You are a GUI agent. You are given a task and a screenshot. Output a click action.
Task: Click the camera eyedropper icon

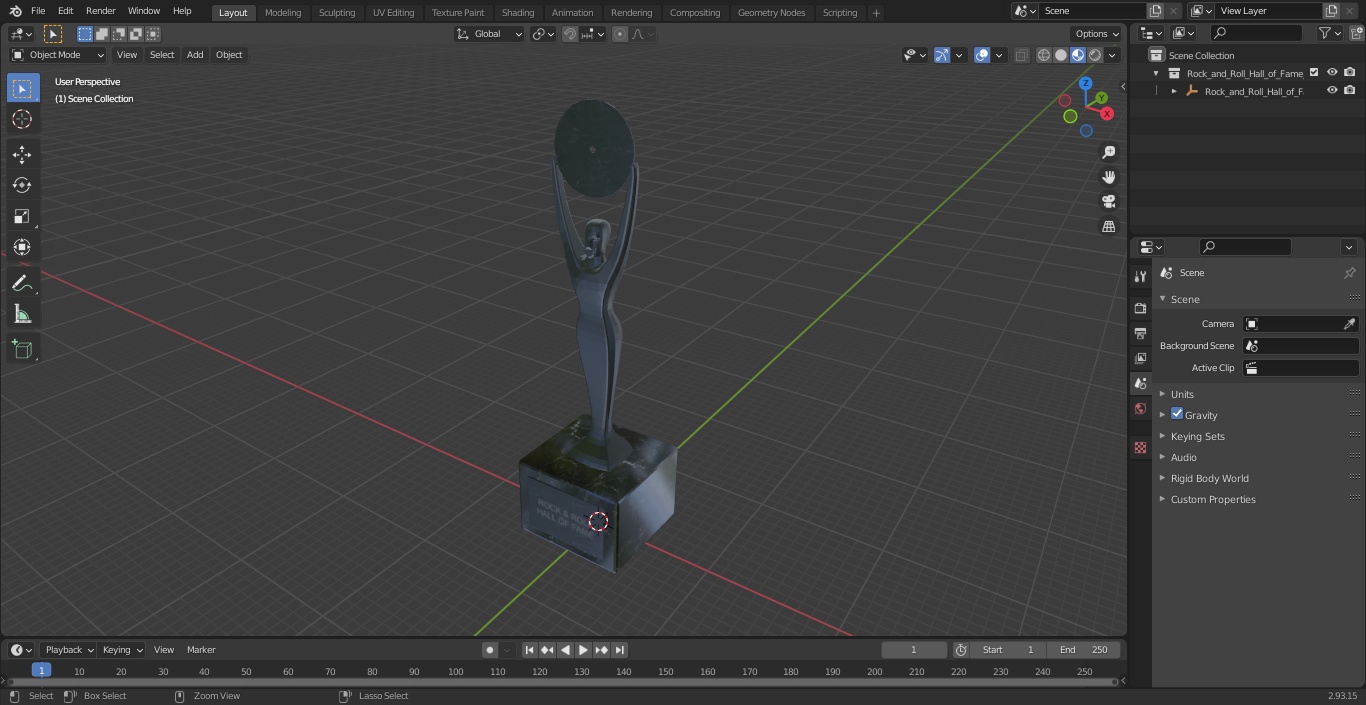point(1349,324)
